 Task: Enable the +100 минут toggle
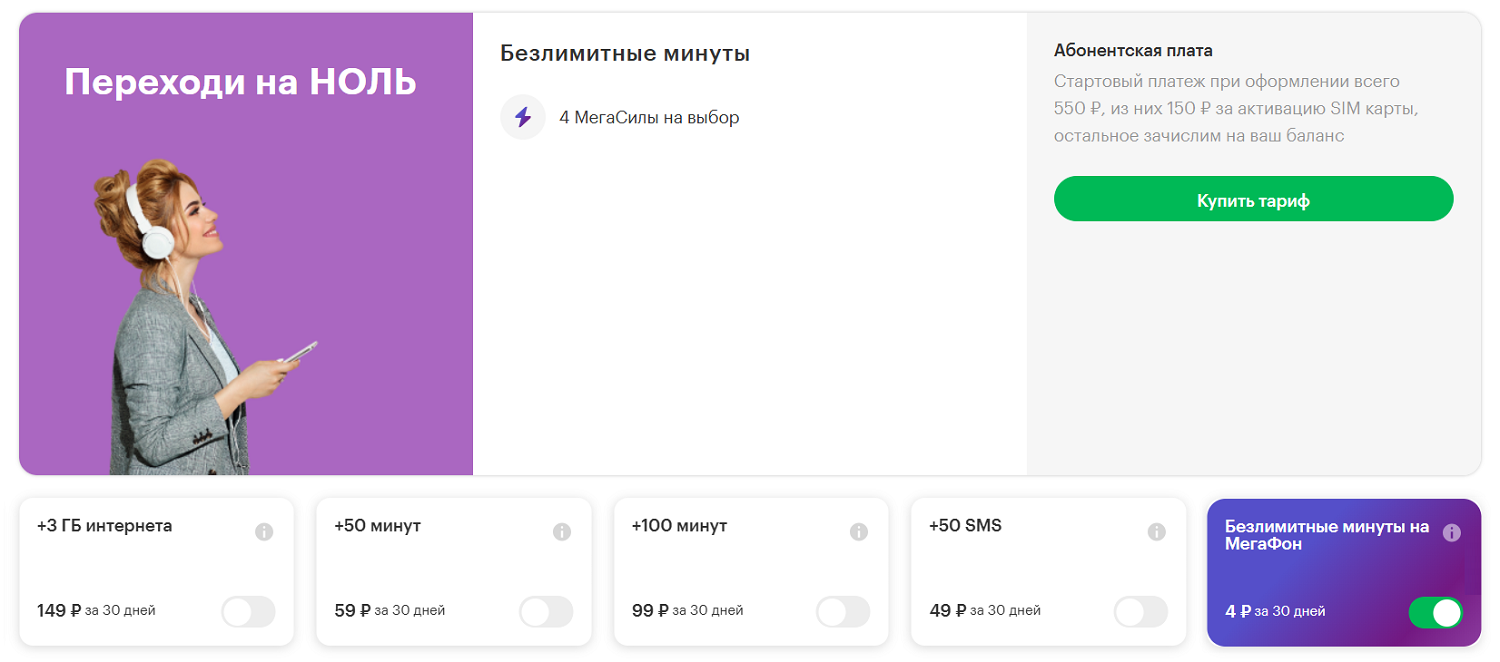(843, 612)
